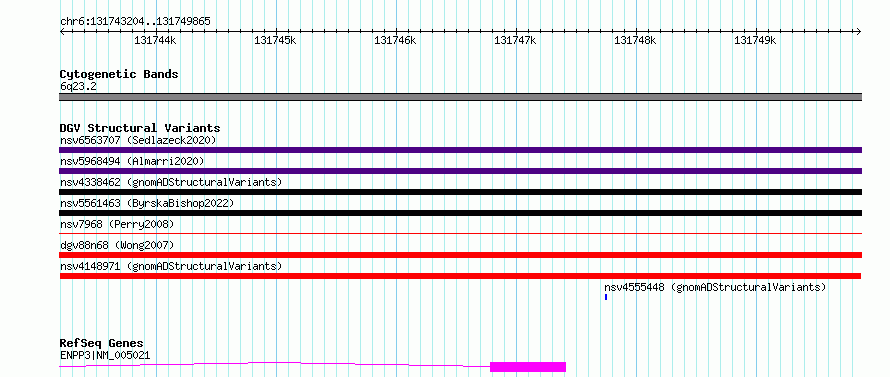
Task: Click the nsv4338462 (gnomADStructuralVariants) label
Action: pos(171,182)
